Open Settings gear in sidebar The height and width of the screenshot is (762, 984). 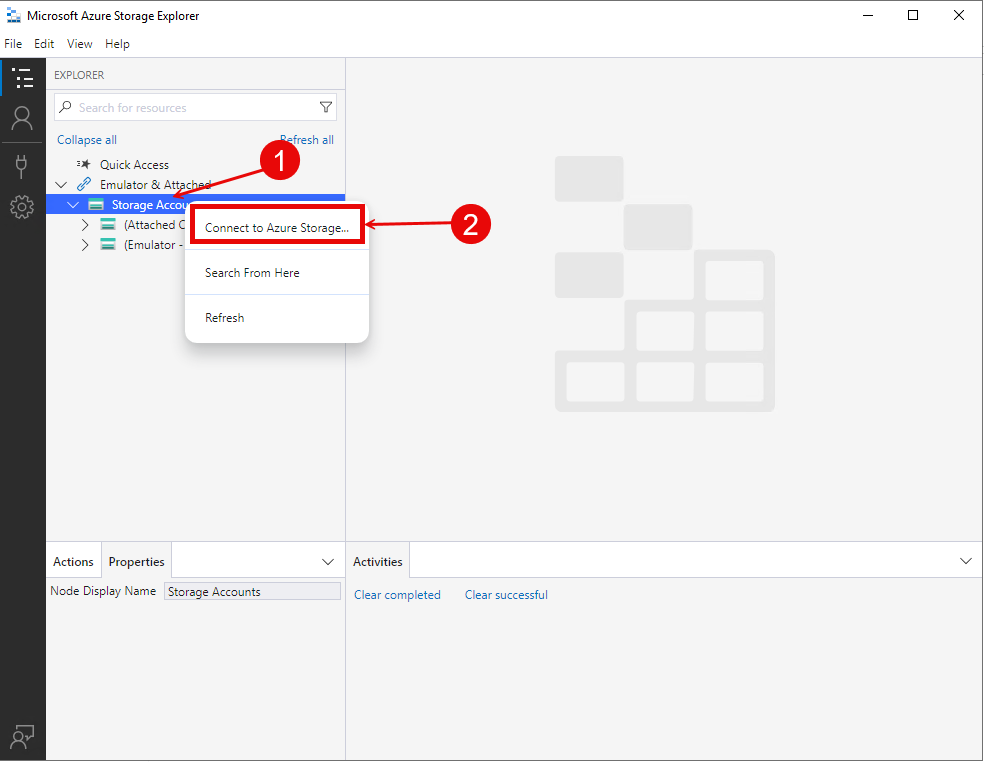click(x=22, y=207)
